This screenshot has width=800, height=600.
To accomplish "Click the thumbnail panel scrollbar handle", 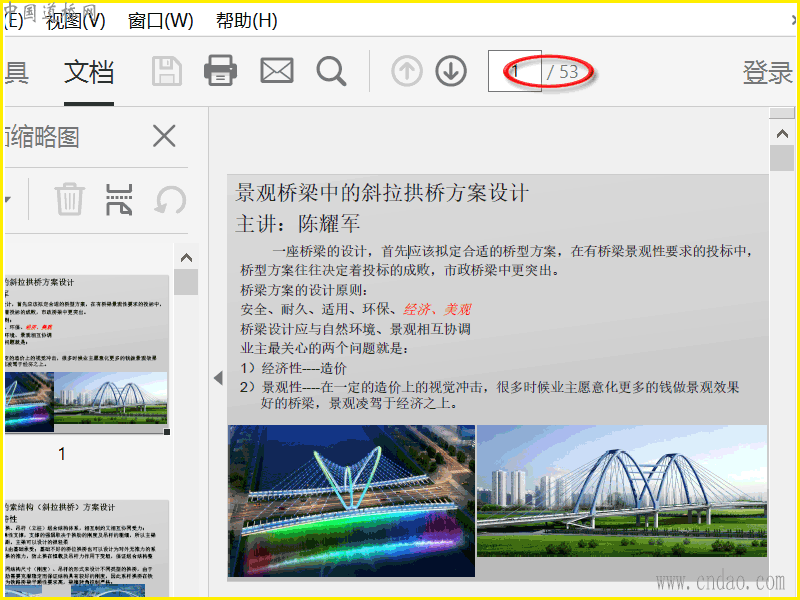I will point(186,282).
